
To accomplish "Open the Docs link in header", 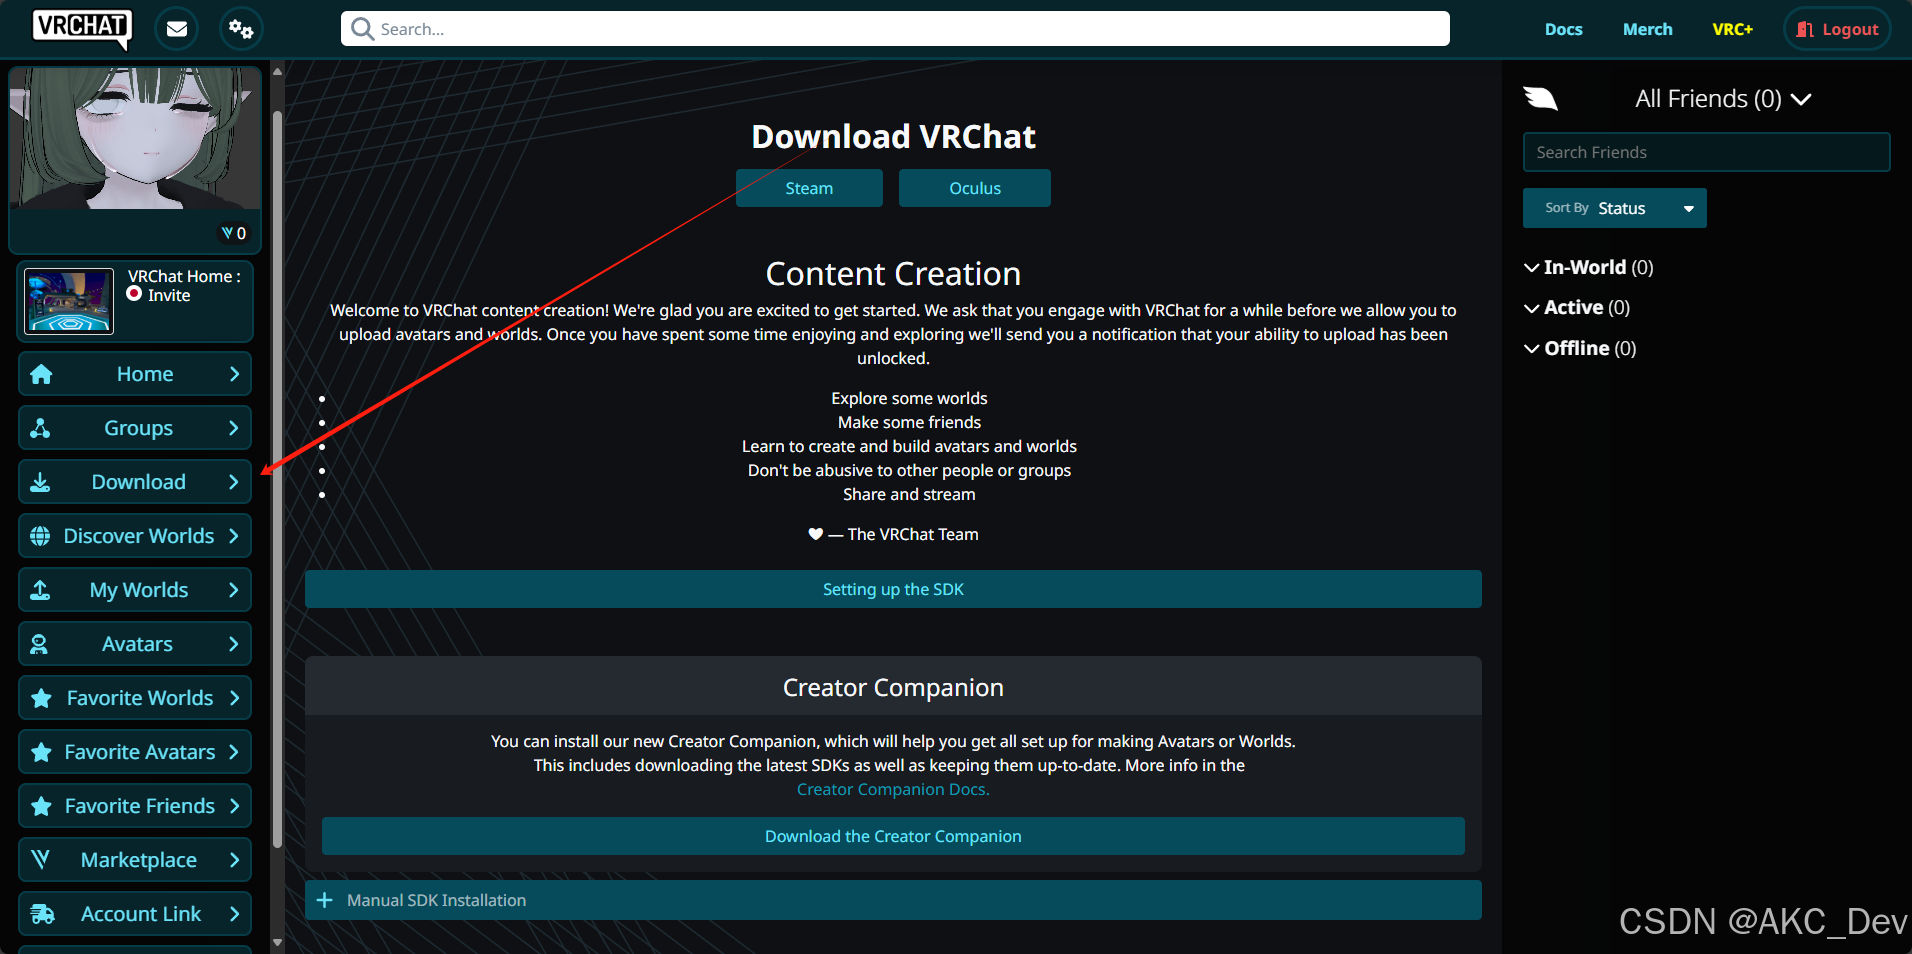I will pyautogui.click(x=1563, y=29).
